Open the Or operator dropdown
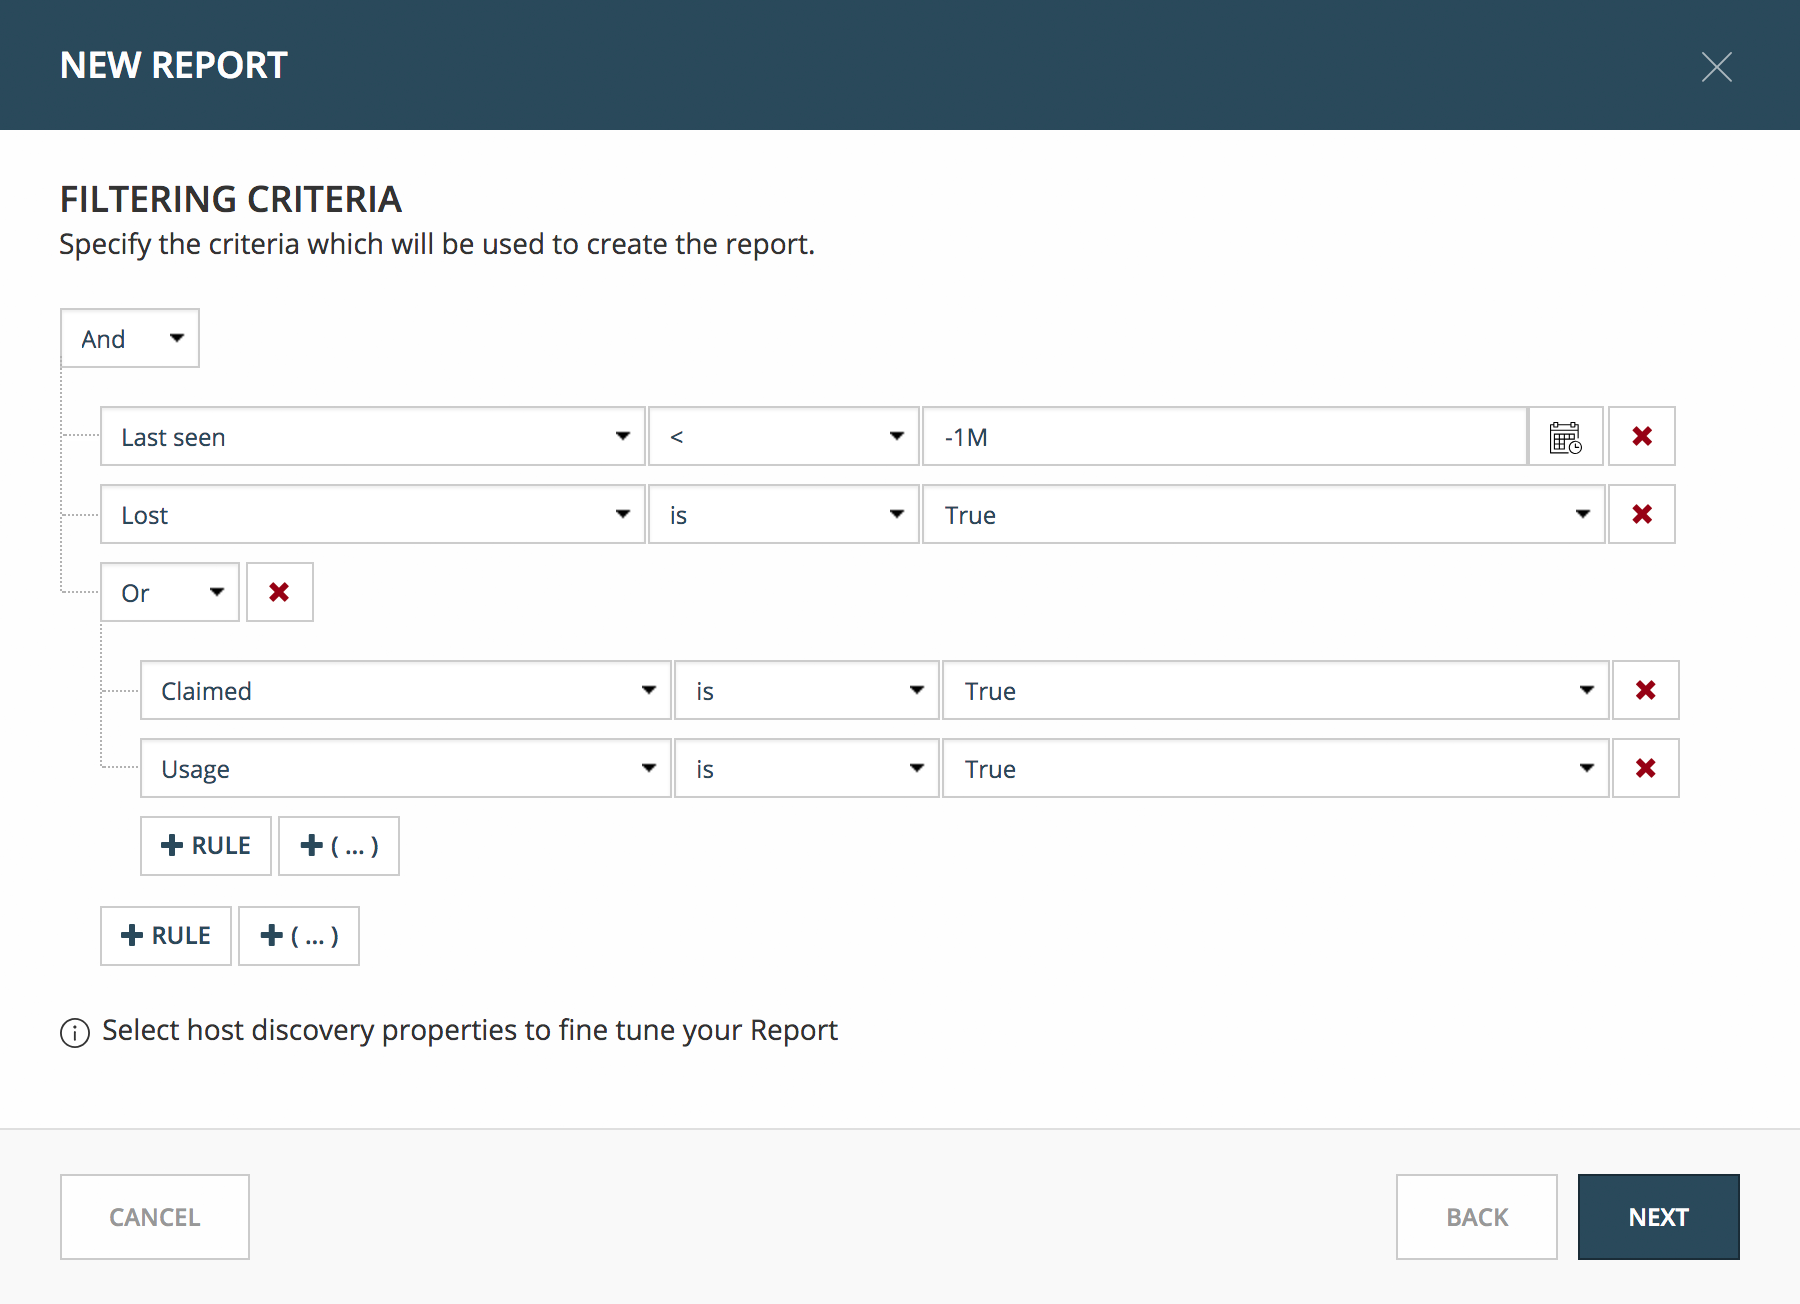The height and width of the screenshot is (1304, 1800). (x=170, y=593)
